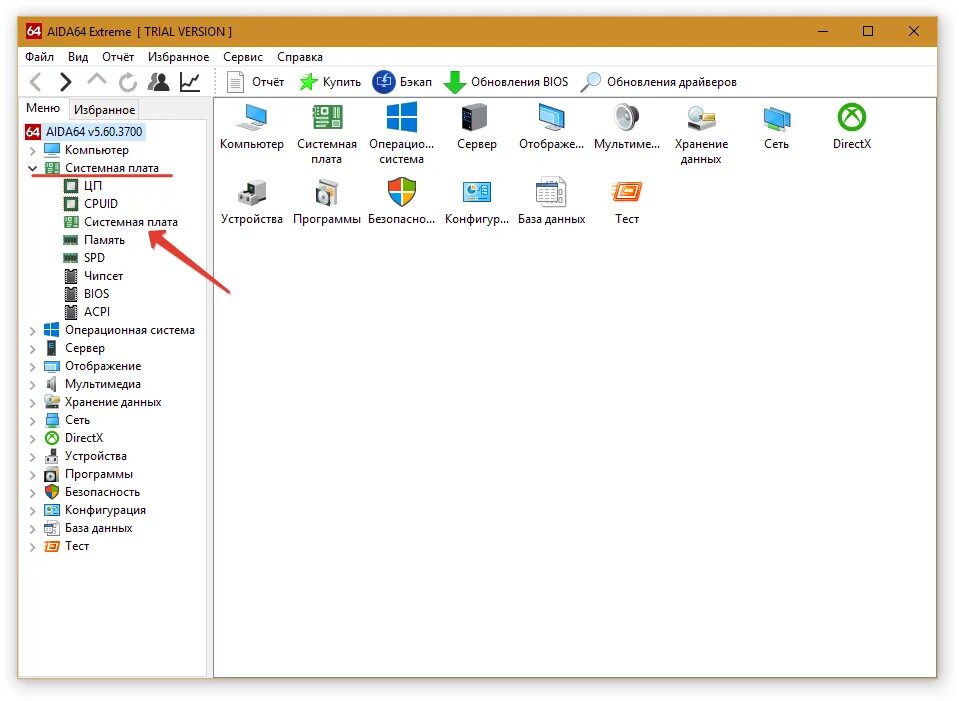This screenshot has height=701, width=959.
Task: Open the Вид menu
Action: click(78, 56)
